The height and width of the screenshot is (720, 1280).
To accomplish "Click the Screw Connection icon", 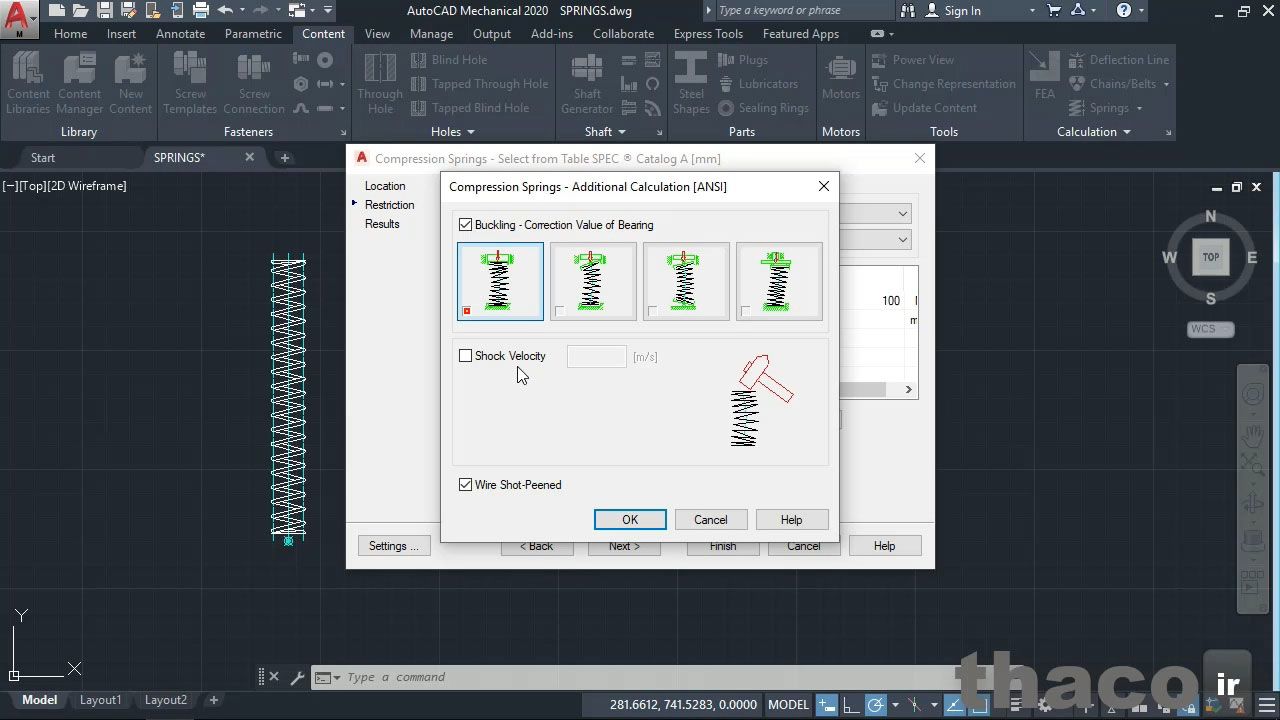I will [254, 83].
